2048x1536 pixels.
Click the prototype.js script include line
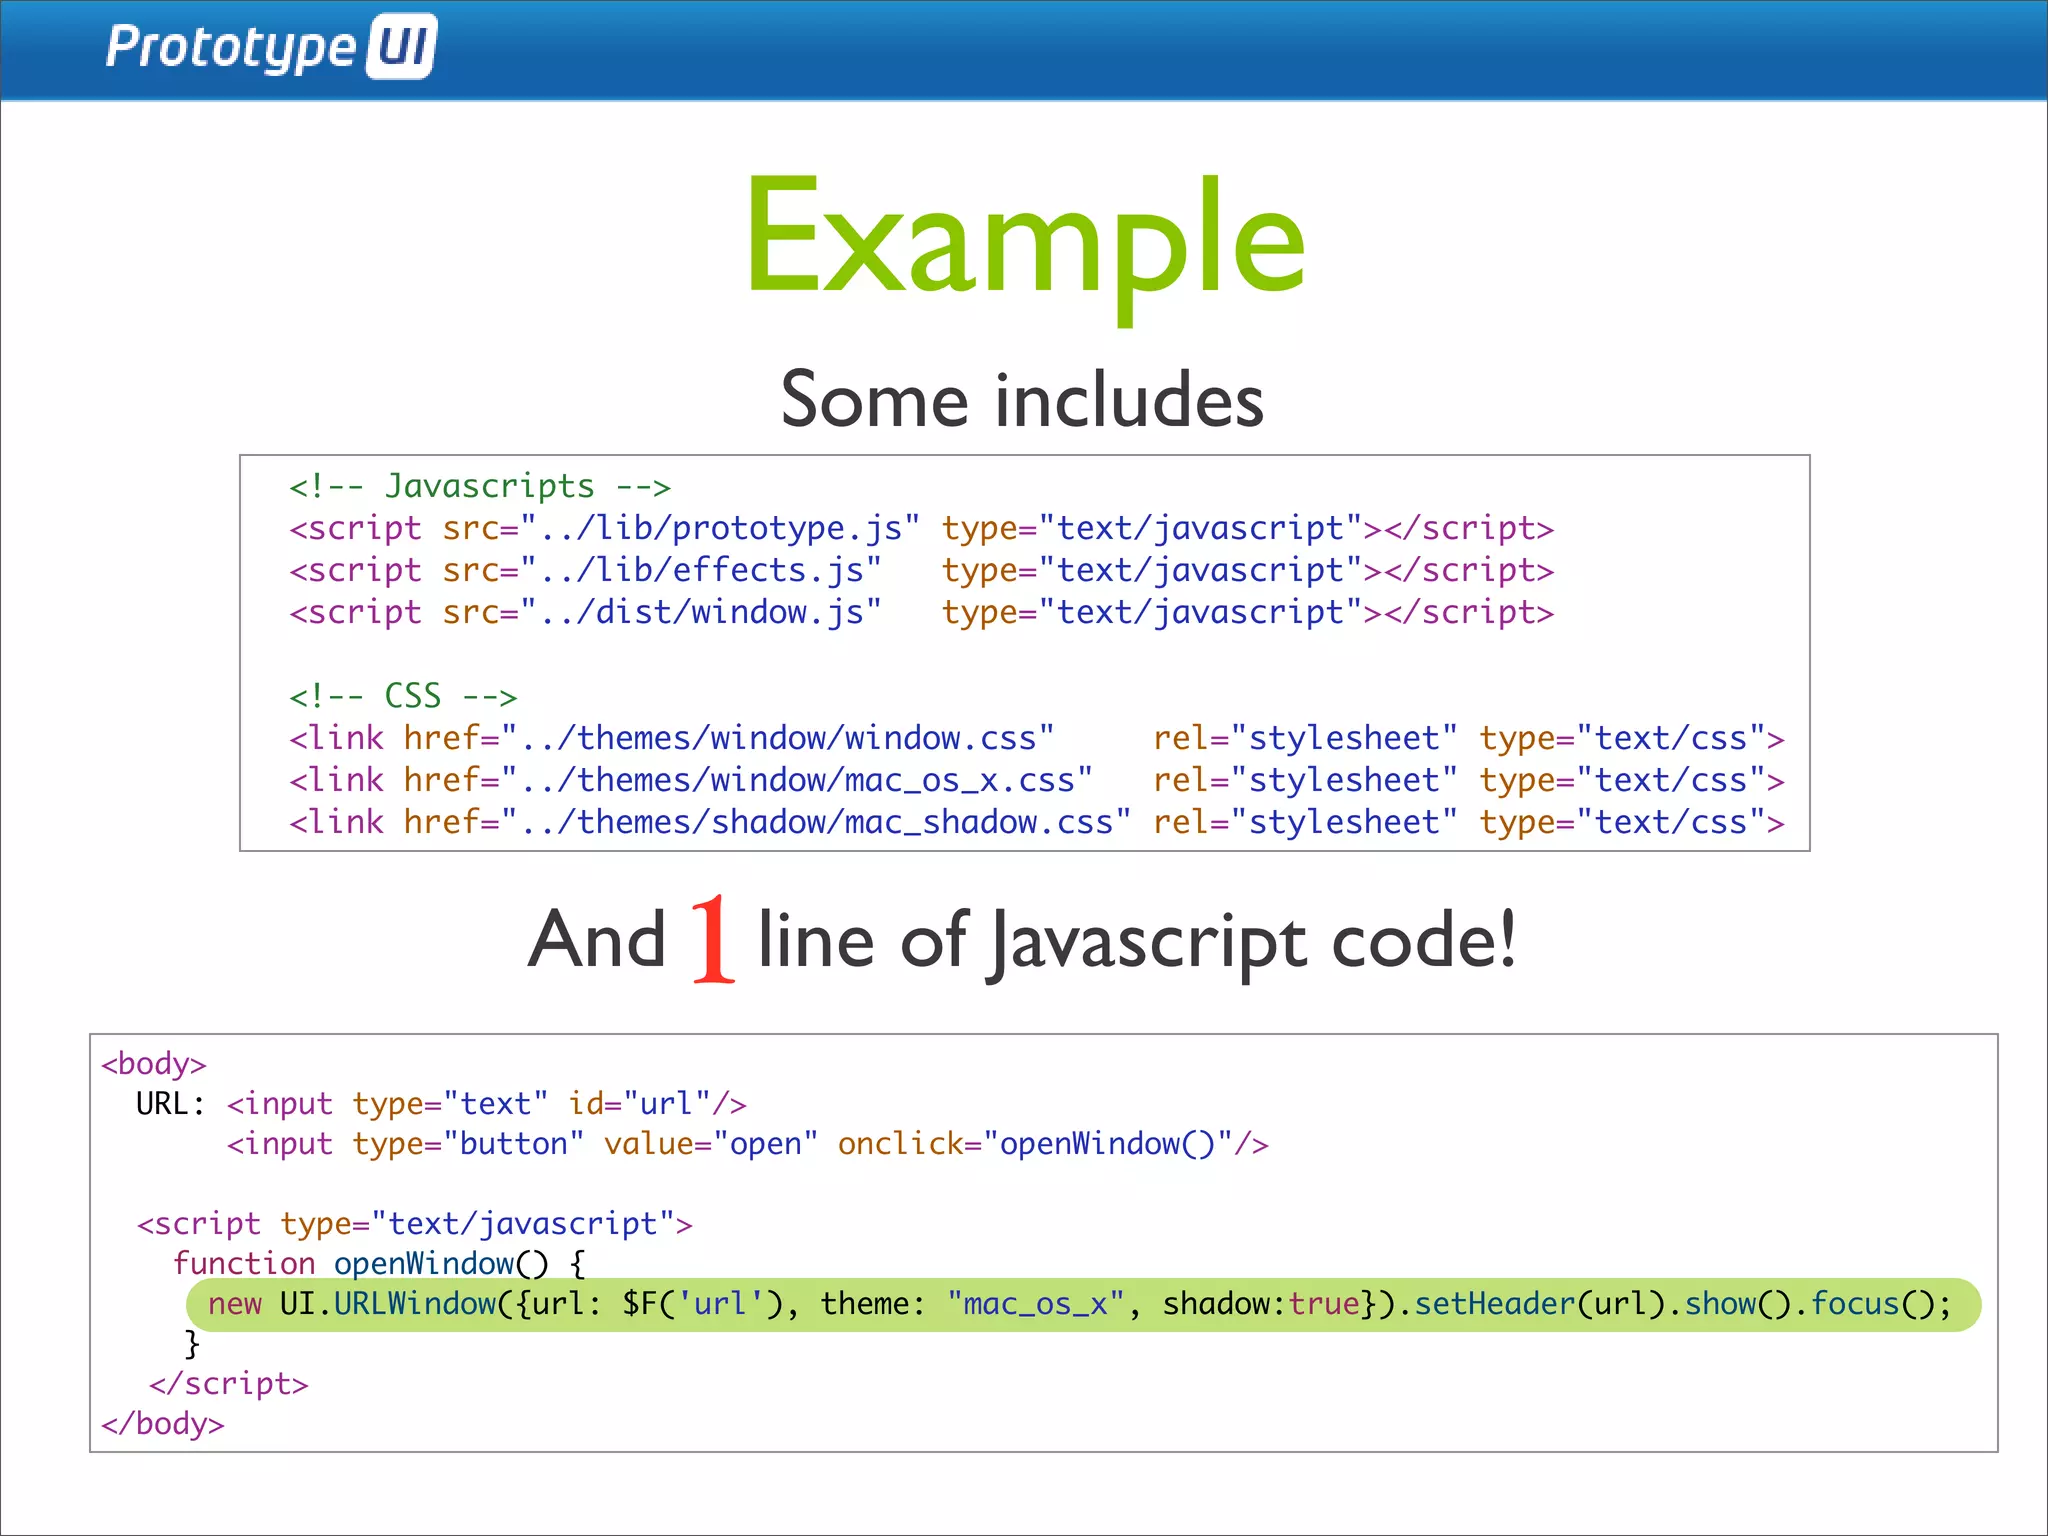(920, 528)
